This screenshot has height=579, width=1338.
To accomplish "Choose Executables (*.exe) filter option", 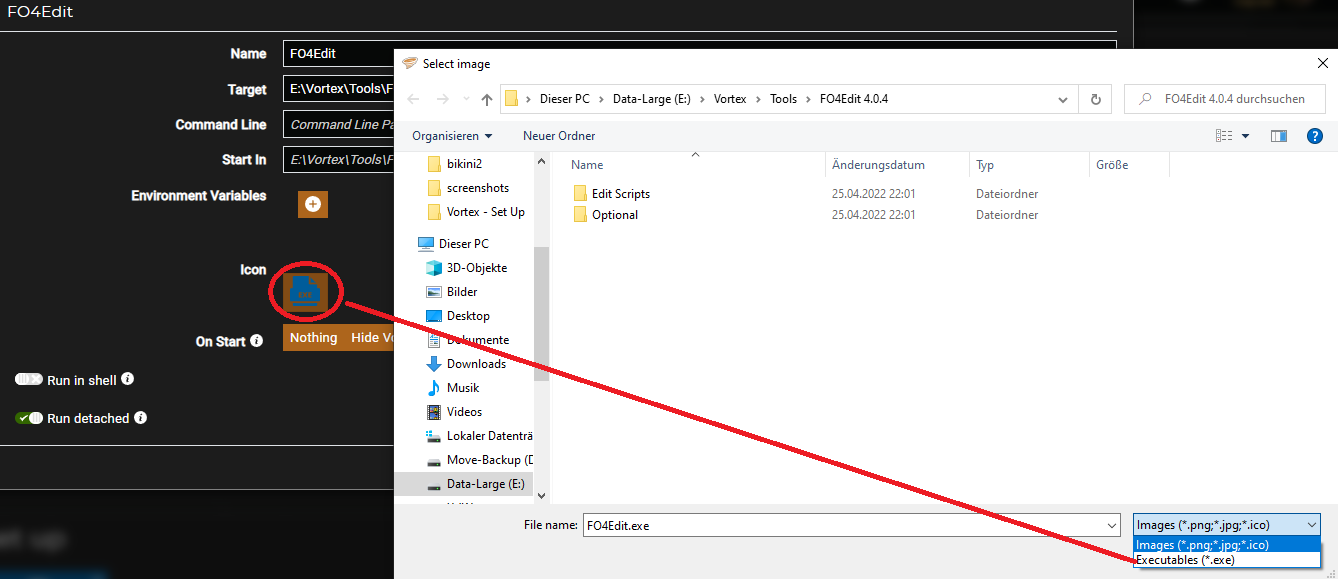I will [1227, 560].
